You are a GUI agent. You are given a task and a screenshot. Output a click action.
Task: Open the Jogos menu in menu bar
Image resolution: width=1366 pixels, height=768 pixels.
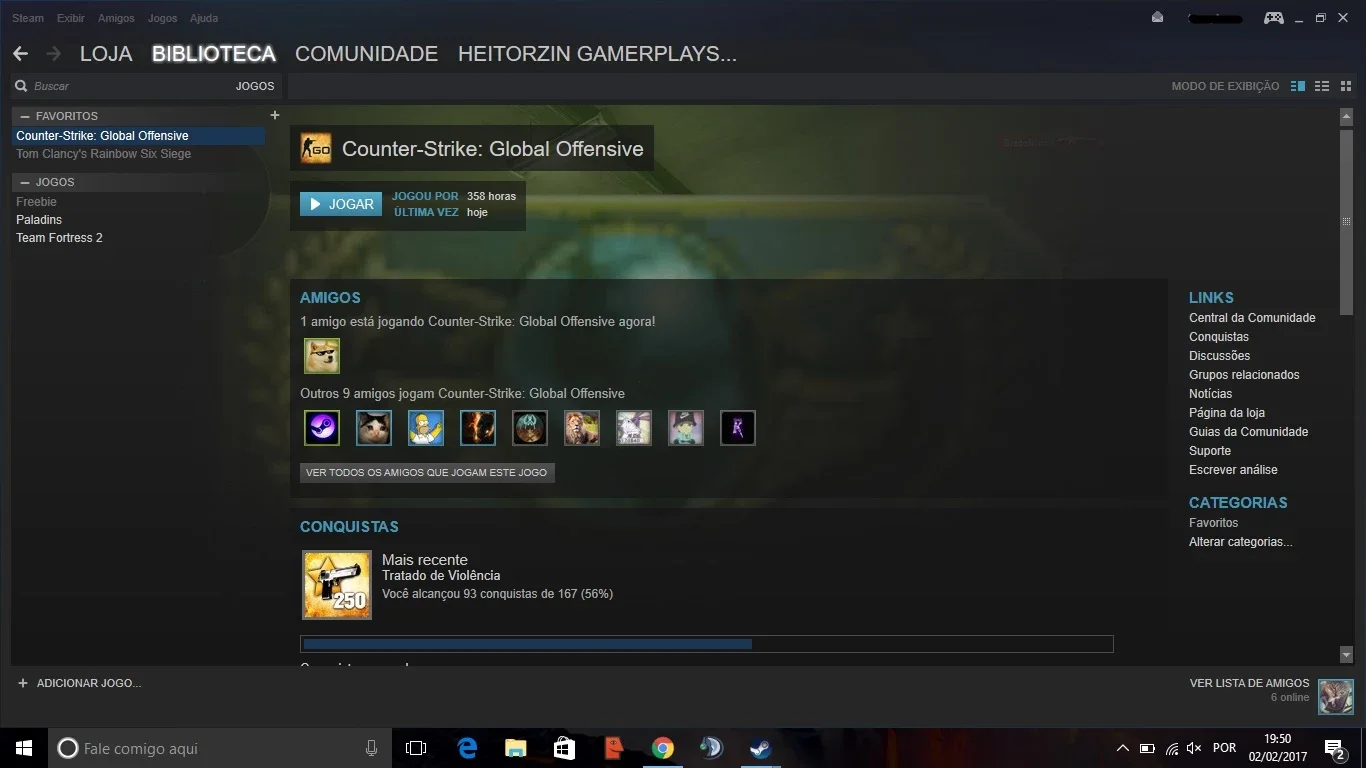(162, 18)
